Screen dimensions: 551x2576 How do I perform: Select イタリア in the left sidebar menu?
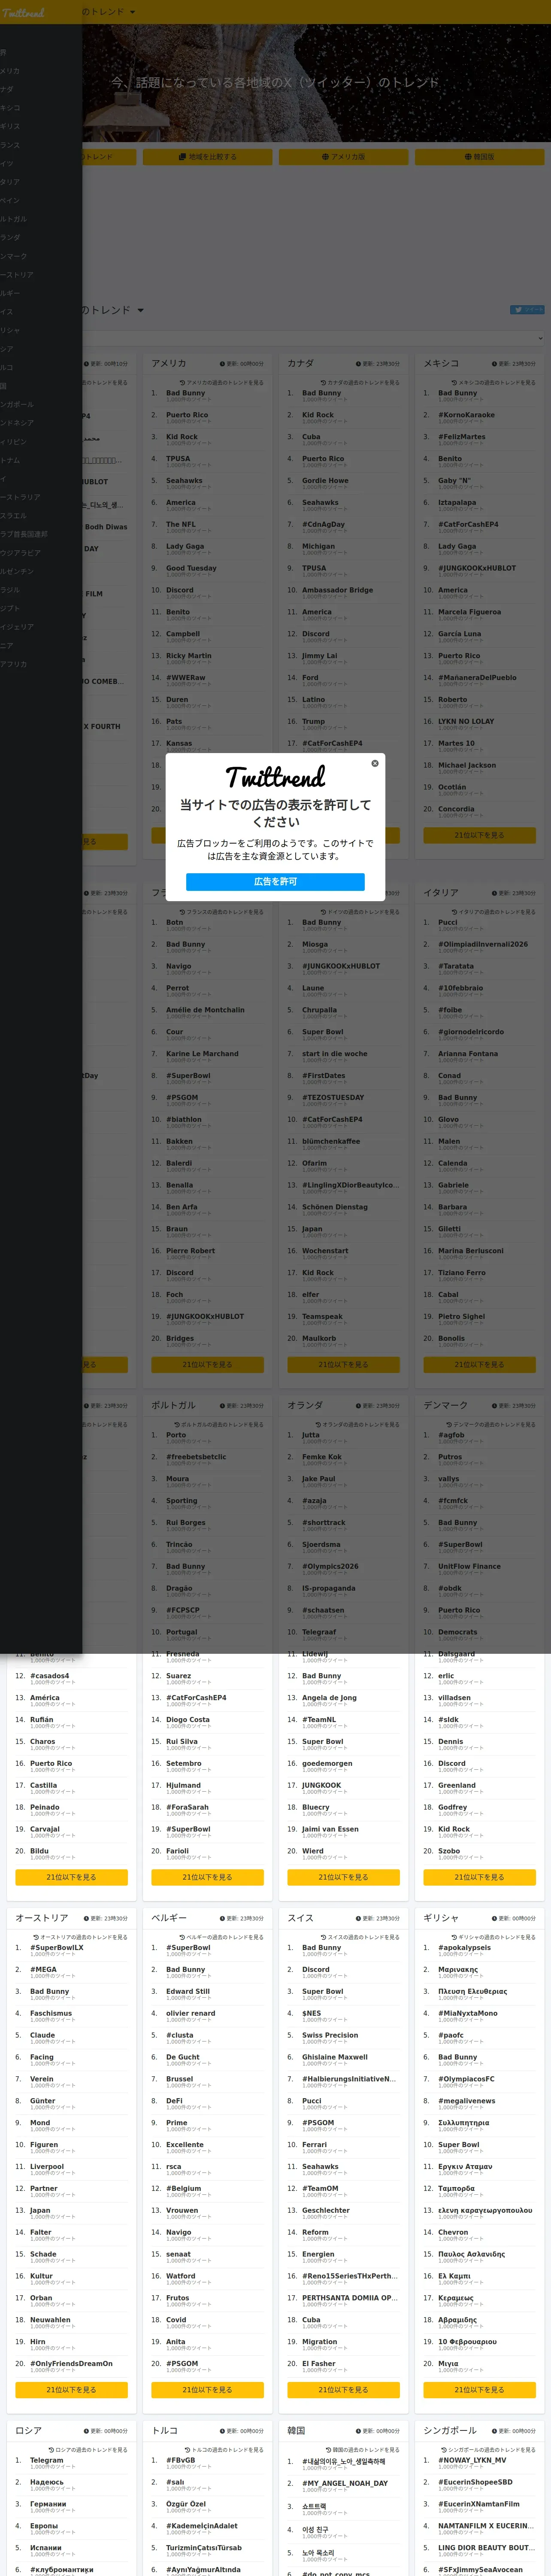point(10,182)
